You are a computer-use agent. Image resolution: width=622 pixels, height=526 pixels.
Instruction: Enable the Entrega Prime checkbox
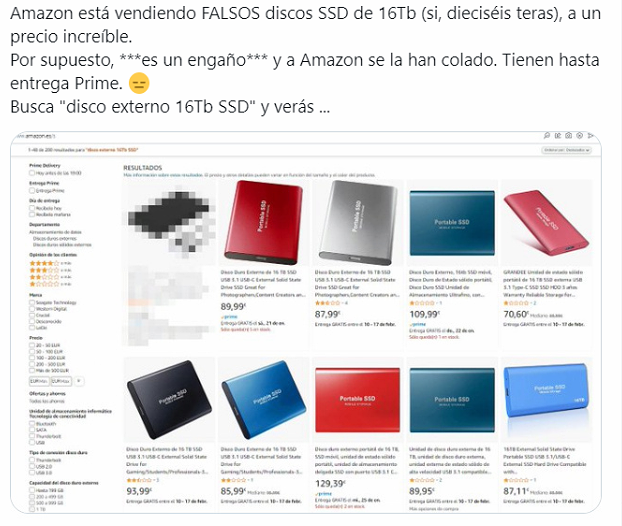click(x=32, y=191)
